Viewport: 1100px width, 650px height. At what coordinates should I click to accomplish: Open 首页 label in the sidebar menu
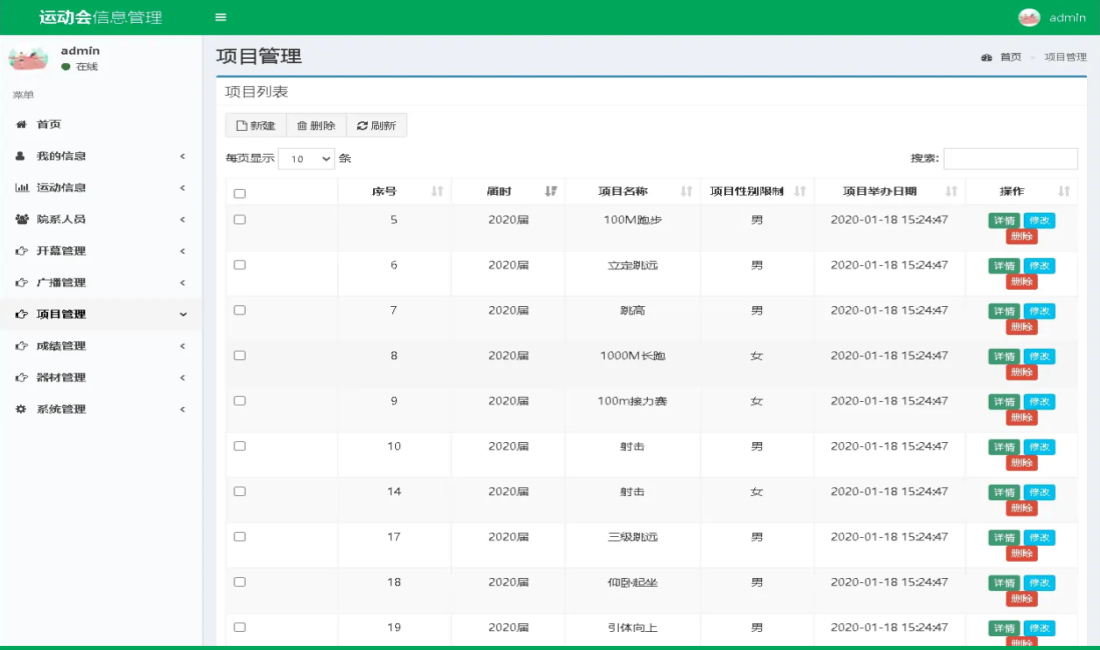pos(48,124)
